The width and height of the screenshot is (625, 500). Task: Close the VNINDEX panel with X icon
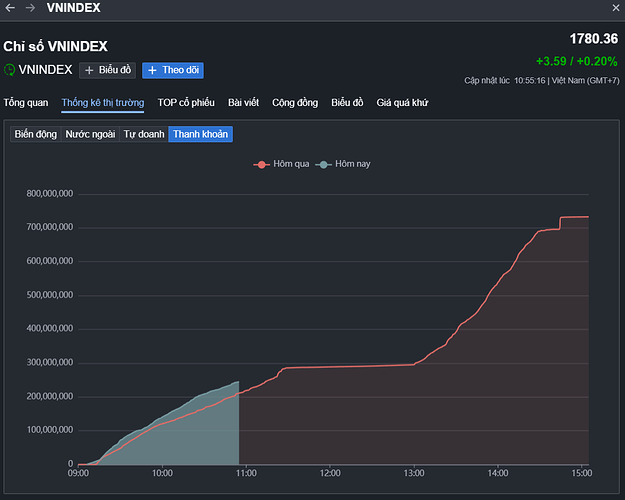(x=616, y=8)
